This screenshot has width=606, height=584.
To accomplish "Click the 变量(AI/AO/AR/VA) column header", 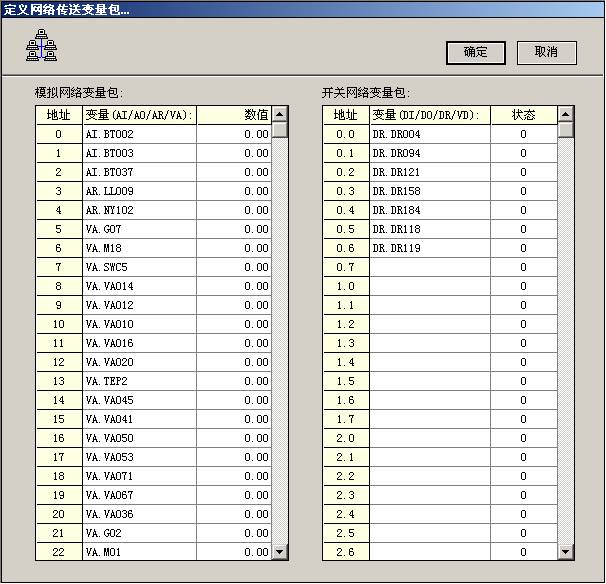I will pos(139,115).
